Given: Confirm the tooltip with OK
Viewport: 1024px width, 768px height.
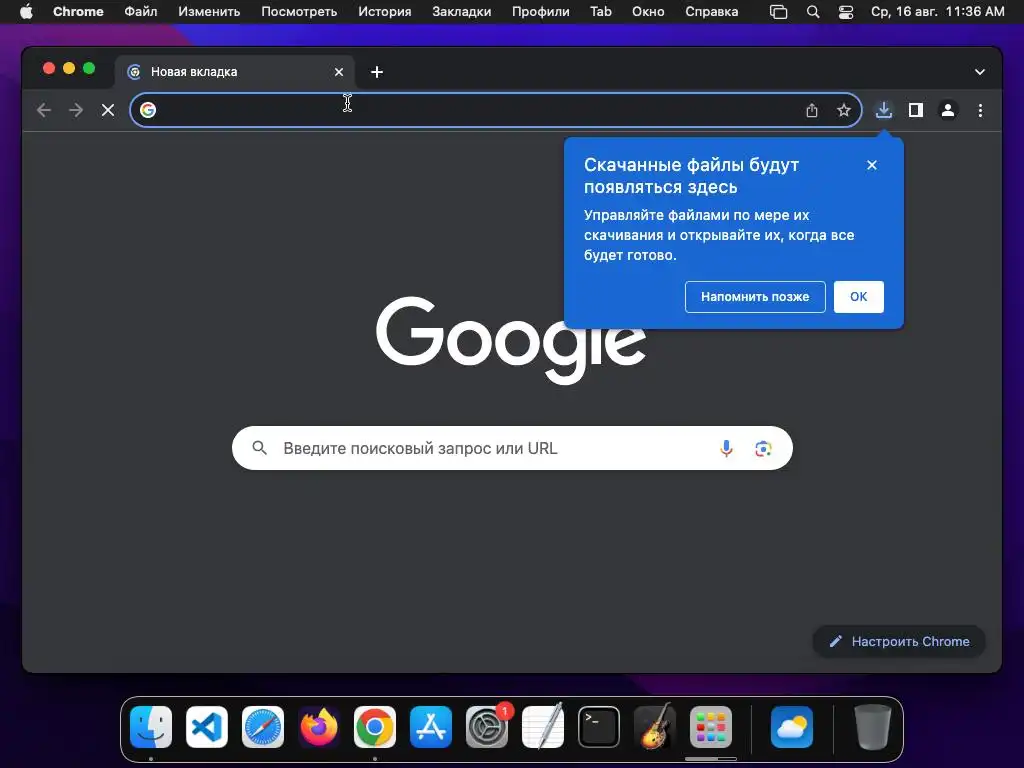Looking at the screenshot, I should tap(859, 296).
